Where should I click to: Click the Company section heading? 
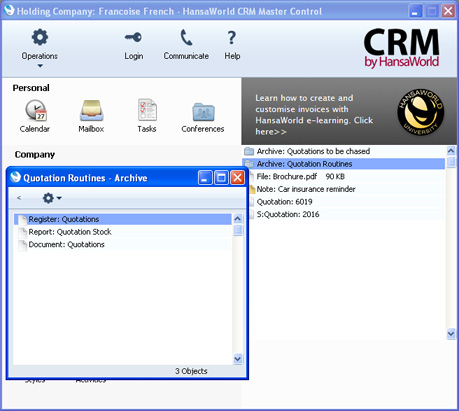(x=35, y=155)
